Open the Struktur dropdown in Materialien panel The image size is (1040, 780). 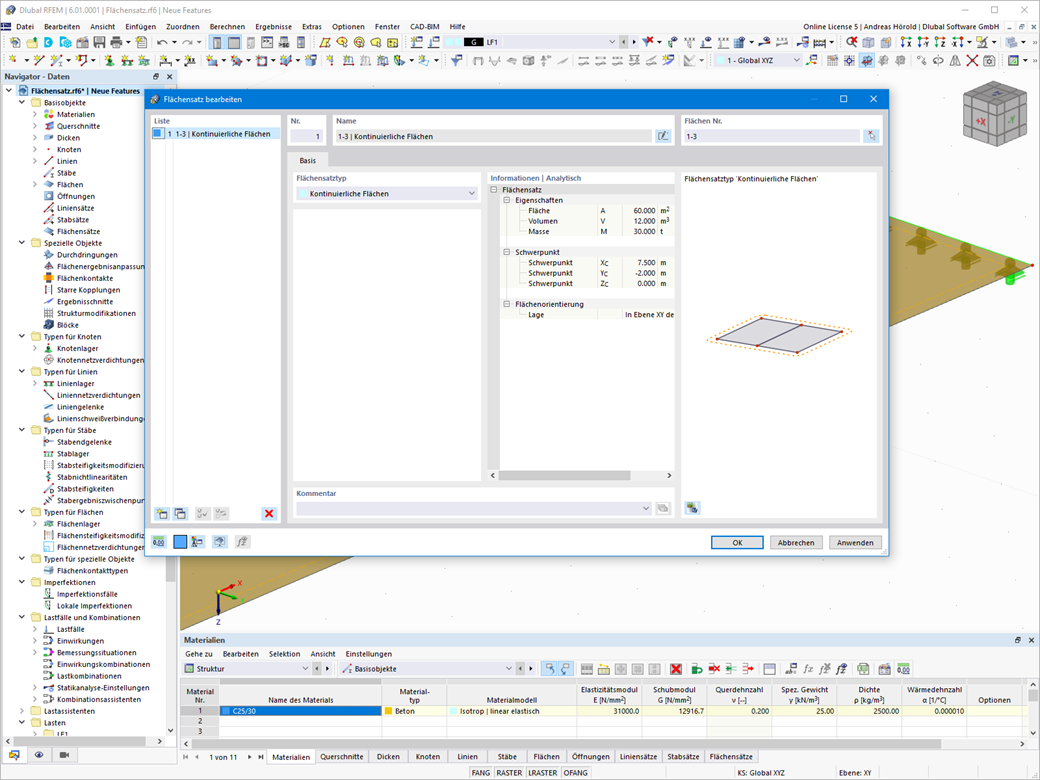coord(247,669)
